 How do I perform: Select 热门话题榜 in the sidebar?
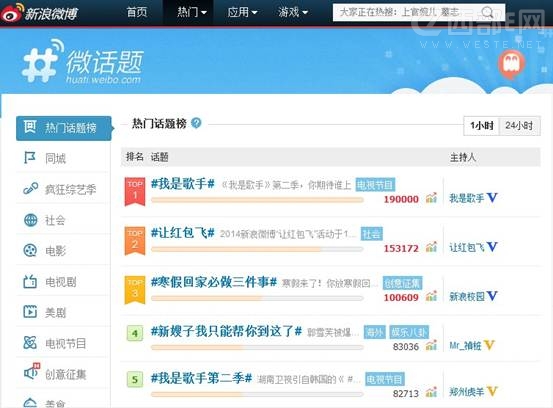64,128
